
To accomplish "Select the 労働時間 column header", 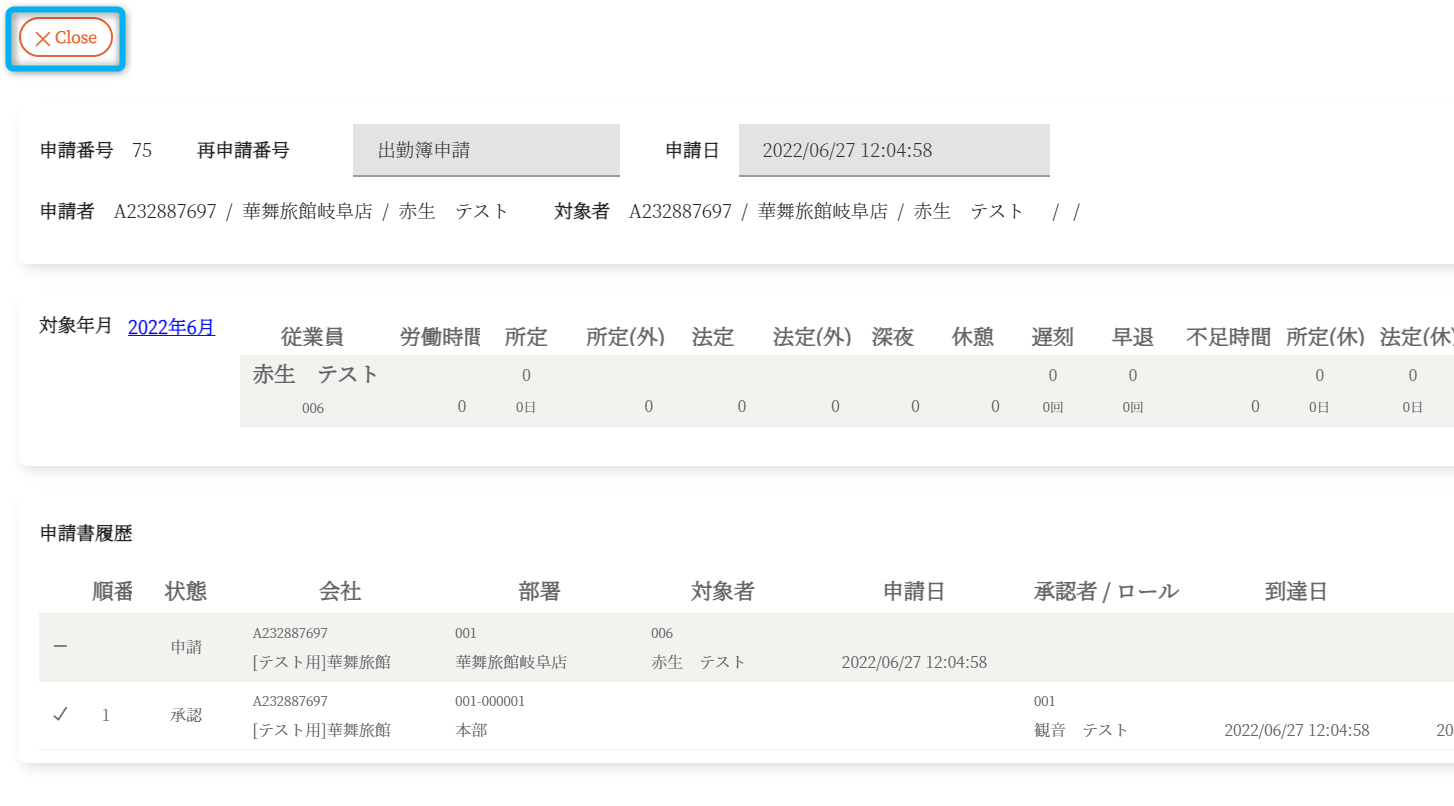I will [440, 337].
